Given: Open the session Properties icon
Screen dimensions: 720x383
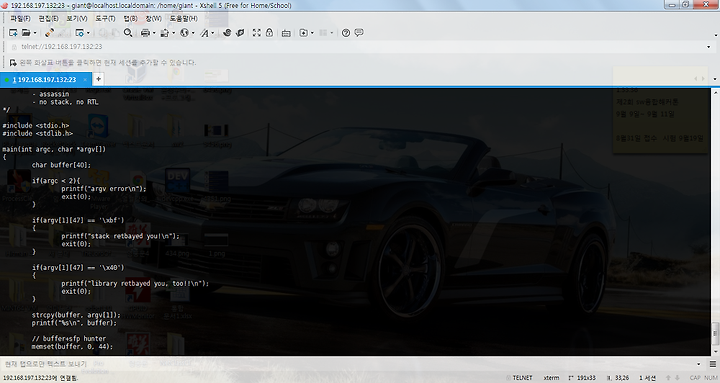Looking at the screenshot, I should 79,33.
